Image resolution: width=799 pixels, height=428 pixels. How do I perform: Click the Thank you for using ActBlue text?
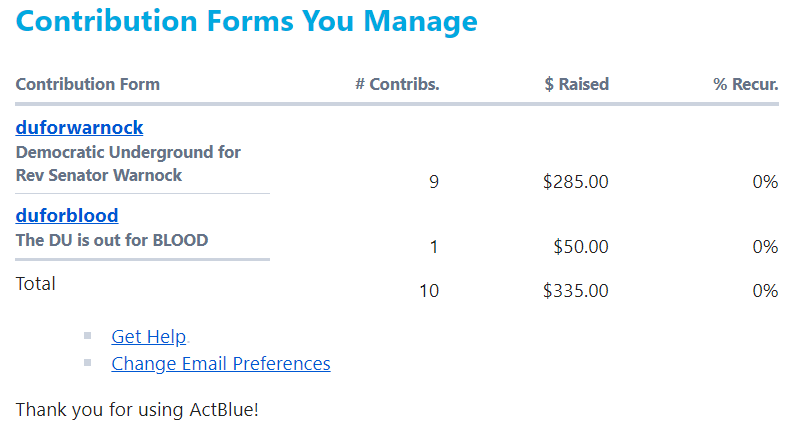(137, 409)
